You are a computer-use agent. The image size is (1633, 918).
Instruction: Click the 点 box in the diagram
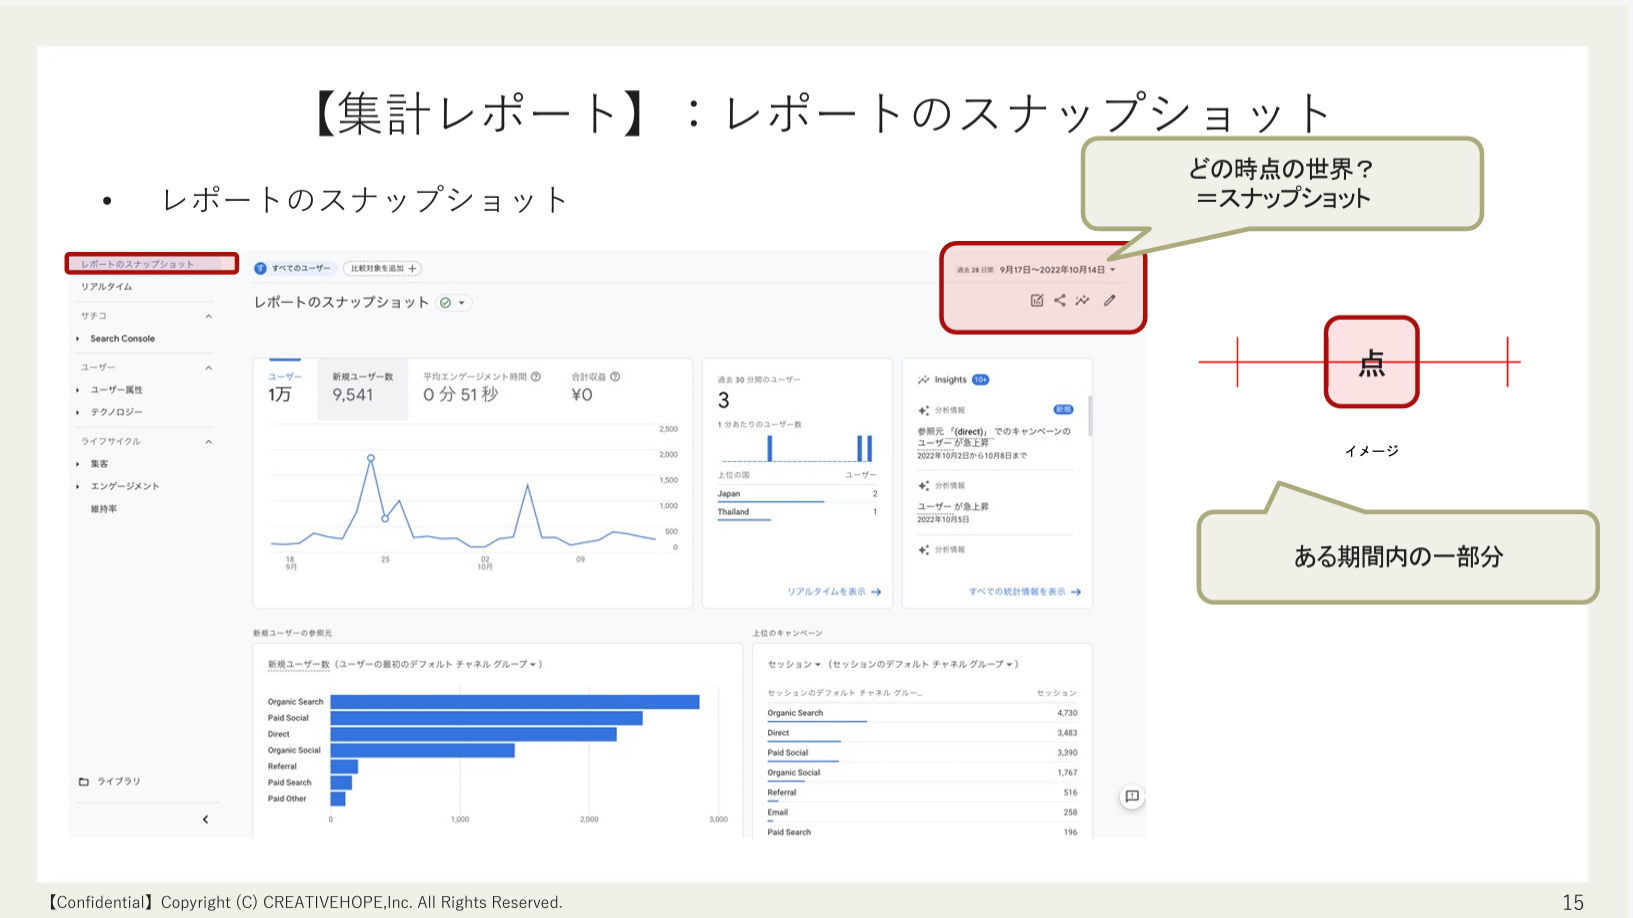click(x=1372, y=362)
